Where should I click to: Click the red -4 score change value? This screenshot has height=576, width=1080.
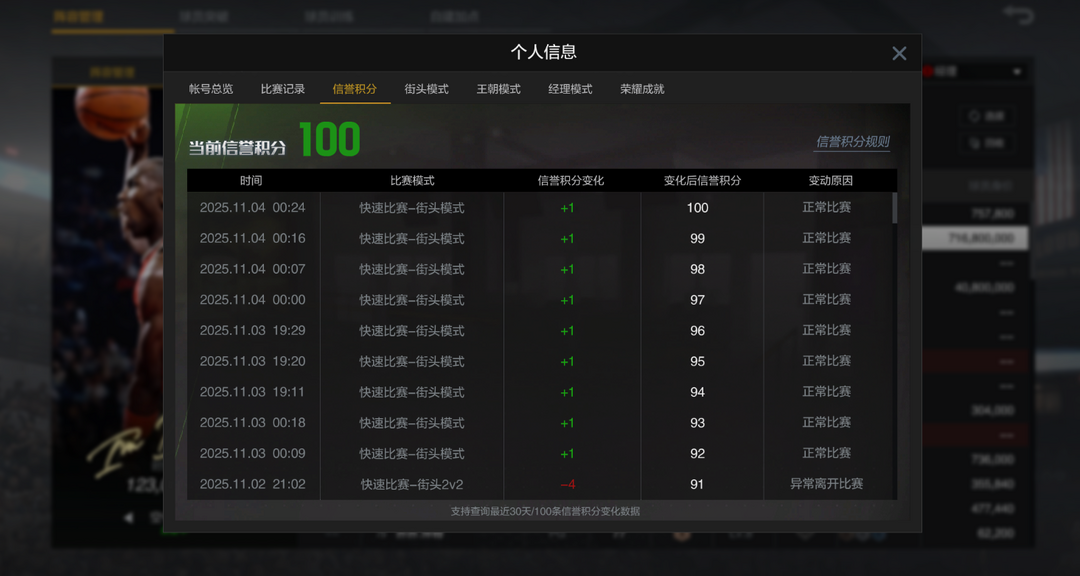pyautogui.click(x=568, y=484)
